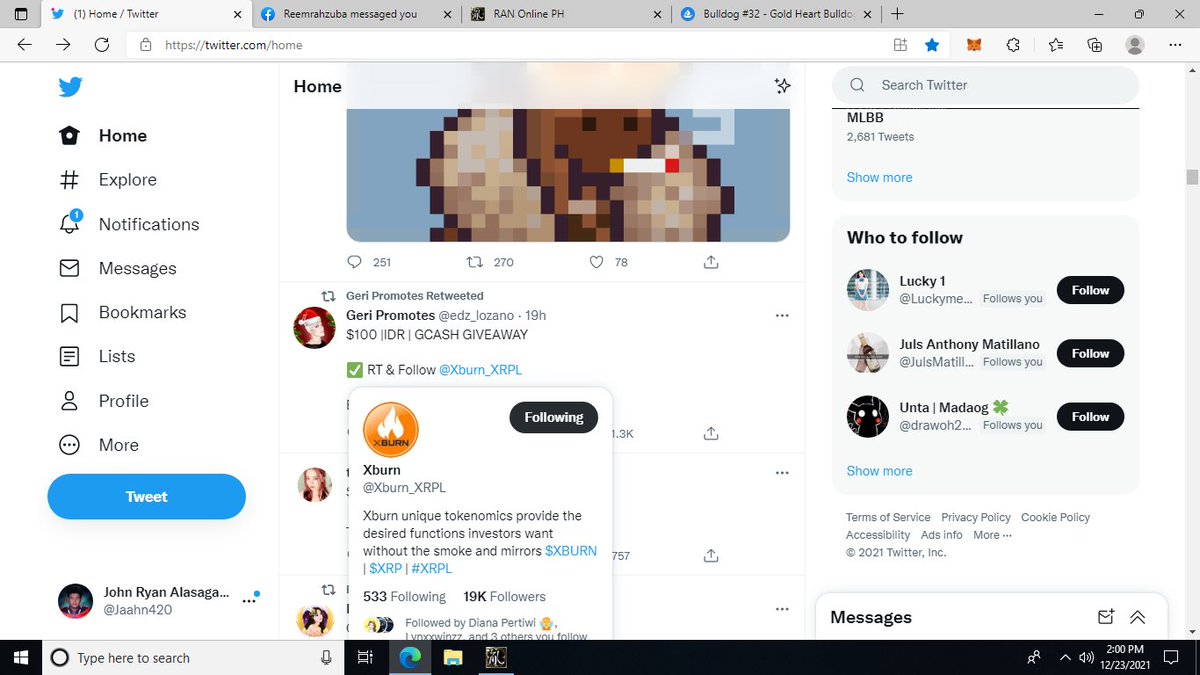Click the blue Tweet button

[146, 497]
